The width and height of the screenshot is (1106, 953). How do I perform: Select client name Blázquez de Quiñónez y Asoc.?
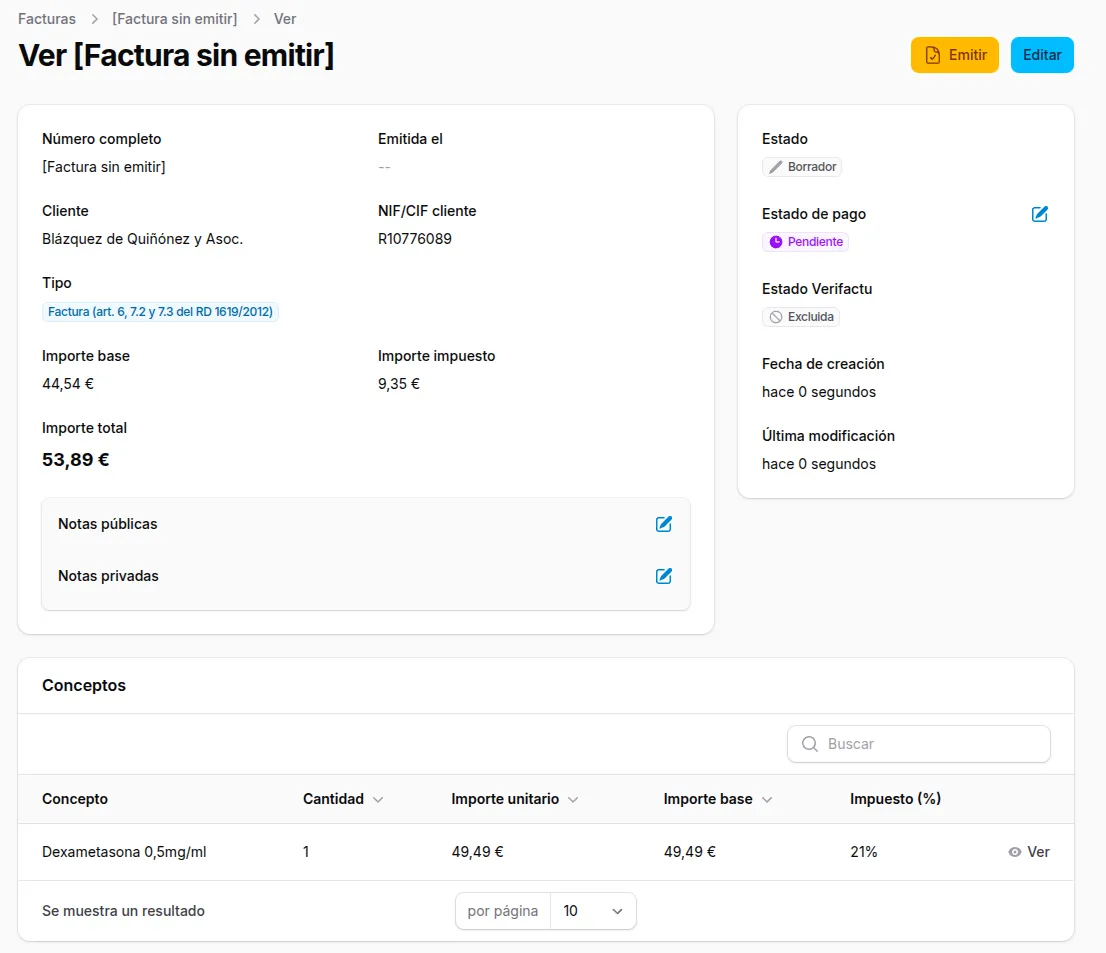[142, 239]
